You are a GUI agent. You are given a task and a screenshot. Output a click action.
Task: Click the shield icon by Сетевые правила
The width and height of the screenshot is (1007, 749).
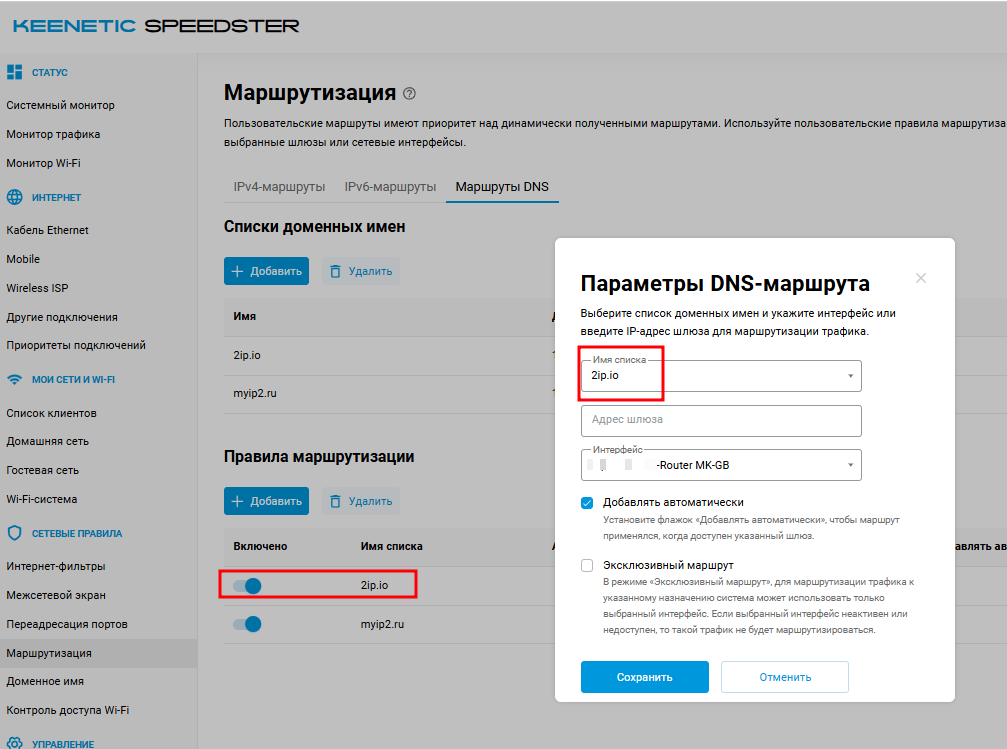pyautogui.click(x=15, y=533)
